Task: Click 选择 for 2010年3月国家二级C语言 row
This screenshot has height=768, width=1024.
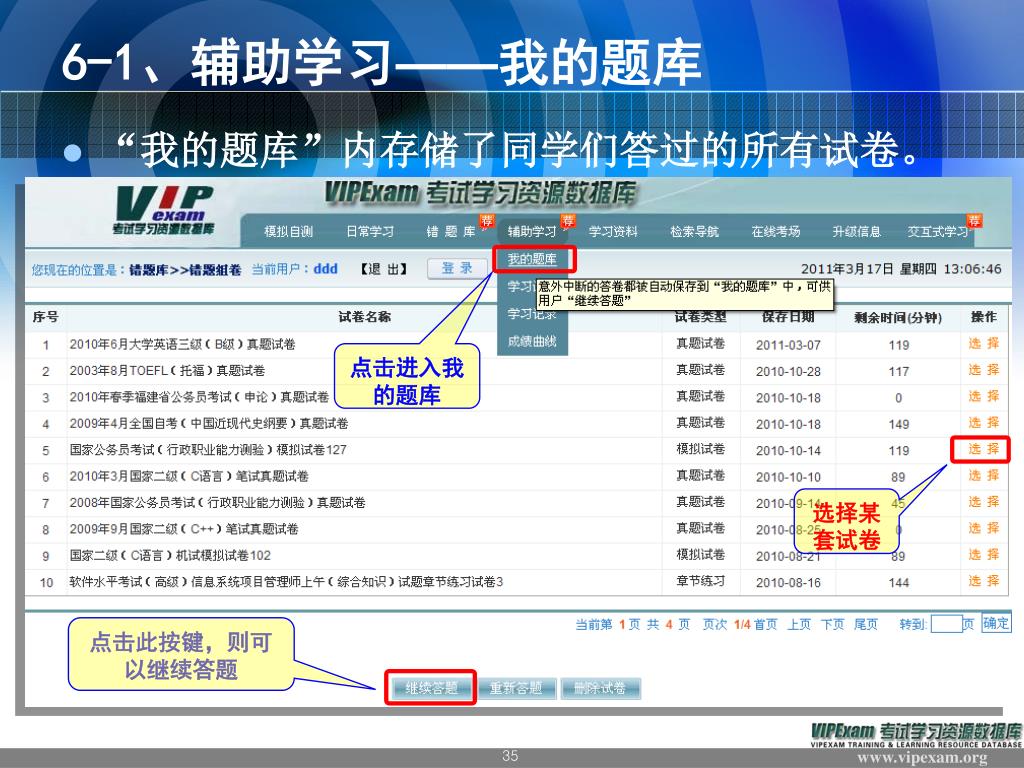Action: pos(984,475)
